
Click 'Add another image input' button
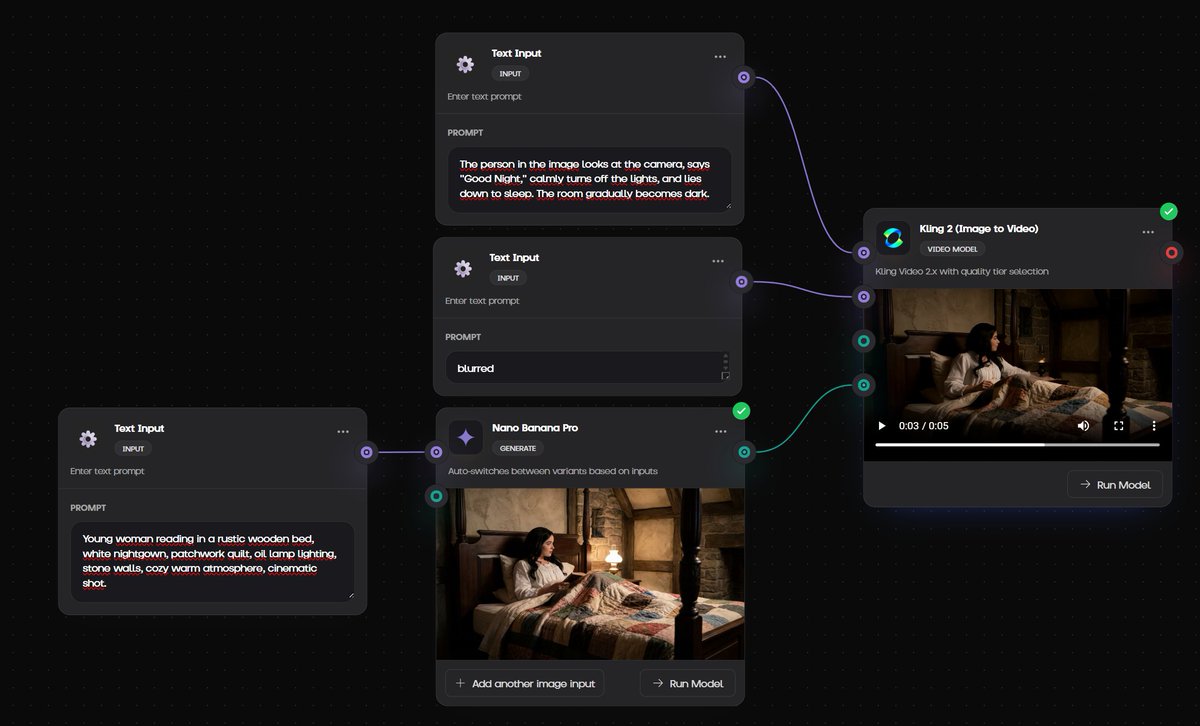click(x=525, y=684)
